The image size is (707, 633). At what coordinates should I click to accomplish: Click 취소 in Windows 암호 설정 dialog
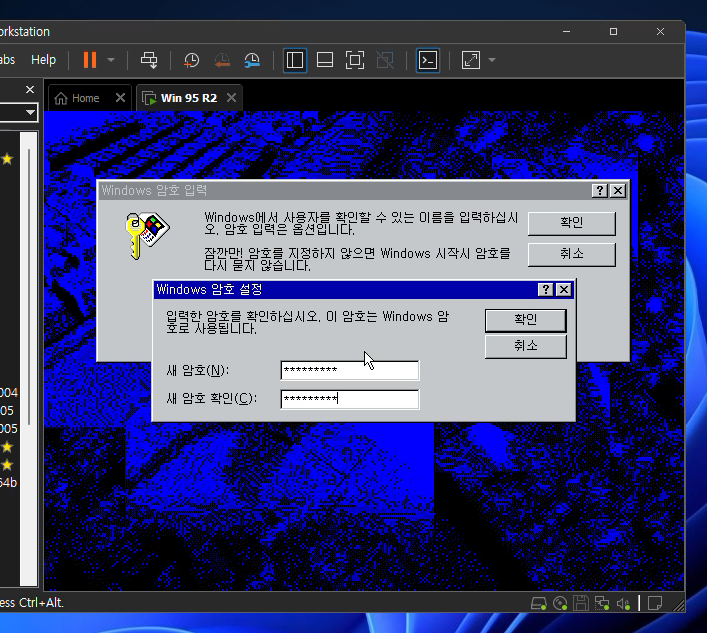(526, 346)
